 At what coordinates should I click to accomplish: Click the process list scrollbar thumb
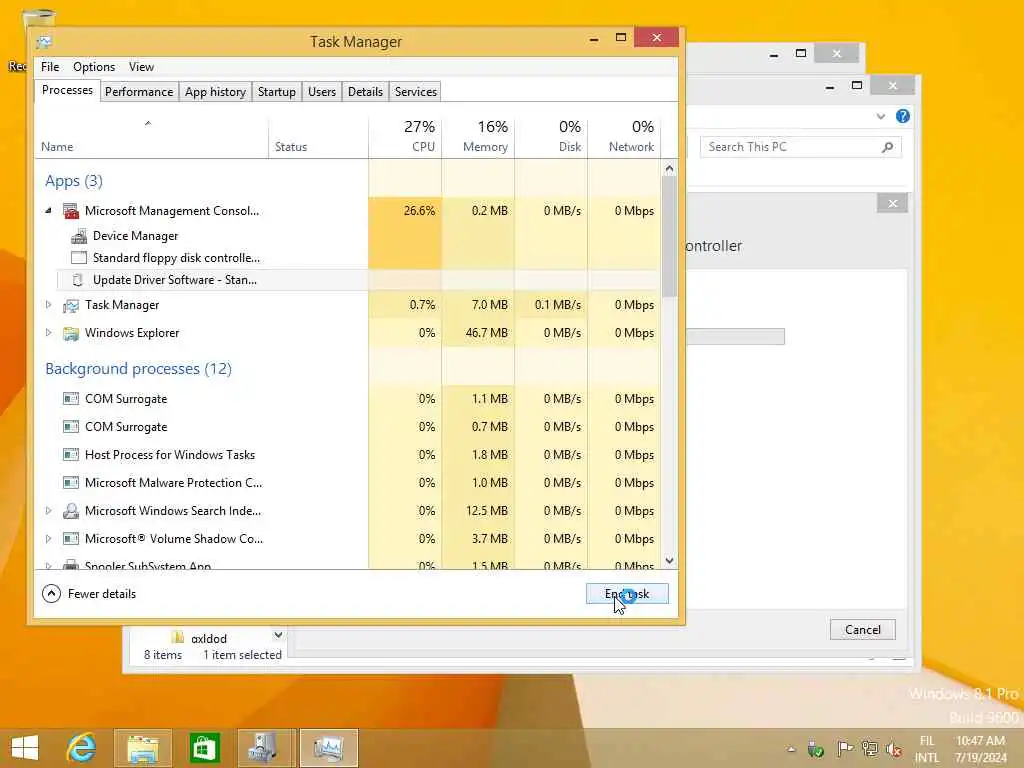669,236
